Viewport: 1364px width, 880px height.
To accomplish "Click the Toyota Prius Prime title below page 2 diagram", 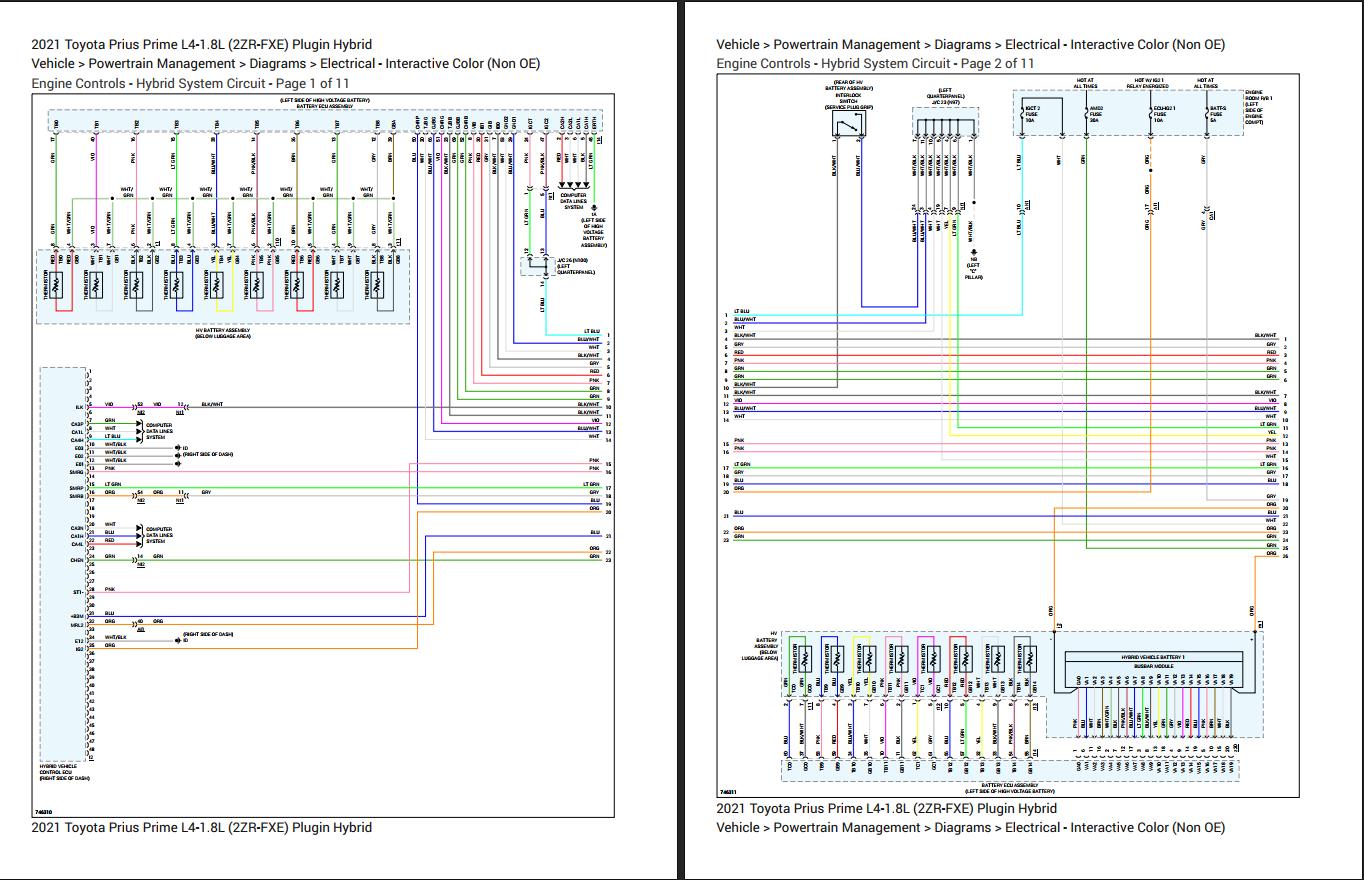I will pyautogui.click(x=886, y=808).
